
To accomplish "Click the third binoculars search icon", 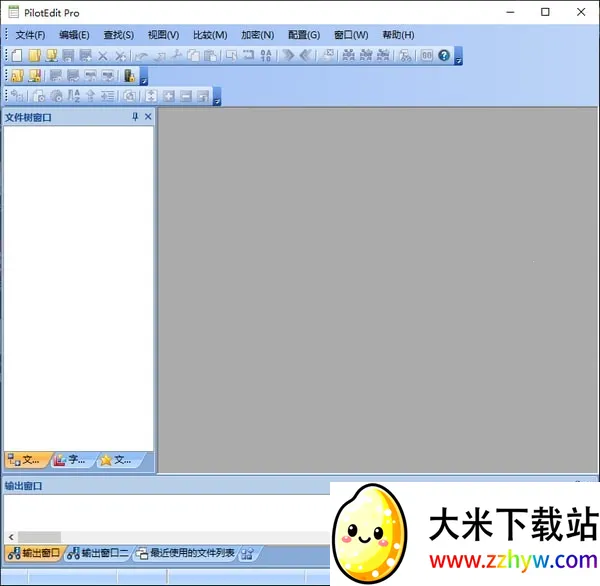I will [x=383, y=55].
